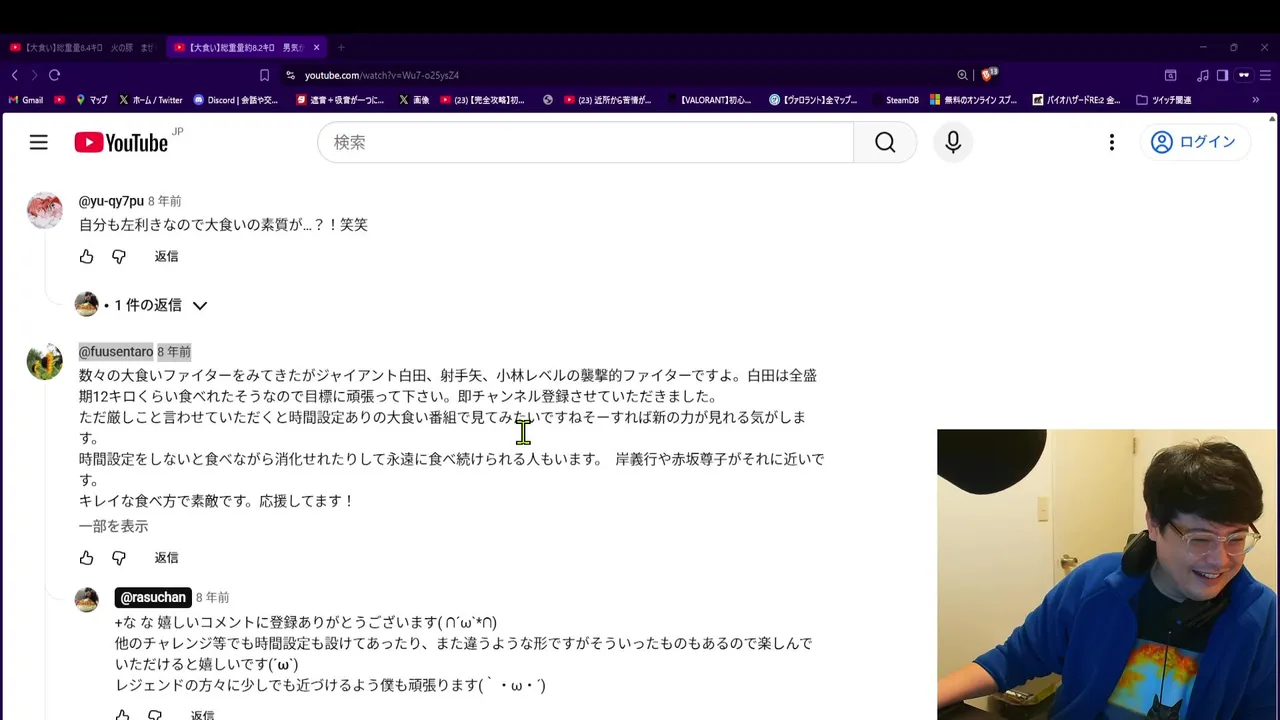
Task: Close the active 総重量約8.2キロ tab
Action: (x=317, y=47)
